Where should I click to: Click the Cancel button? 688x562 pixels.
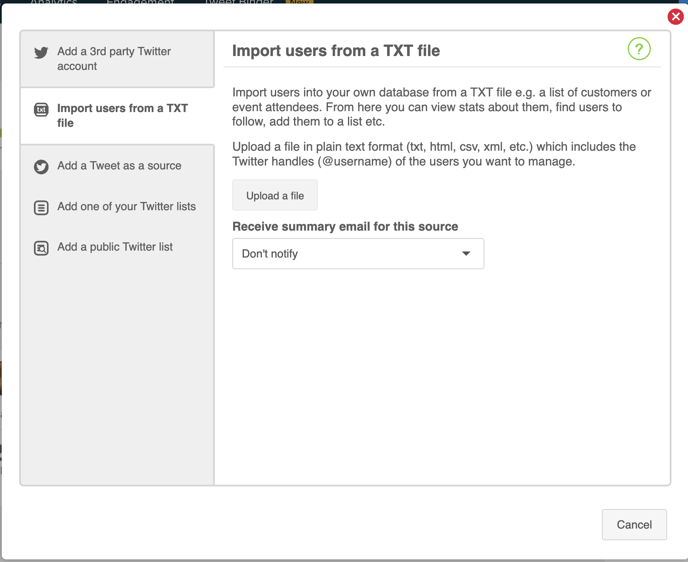coord(634,524)
